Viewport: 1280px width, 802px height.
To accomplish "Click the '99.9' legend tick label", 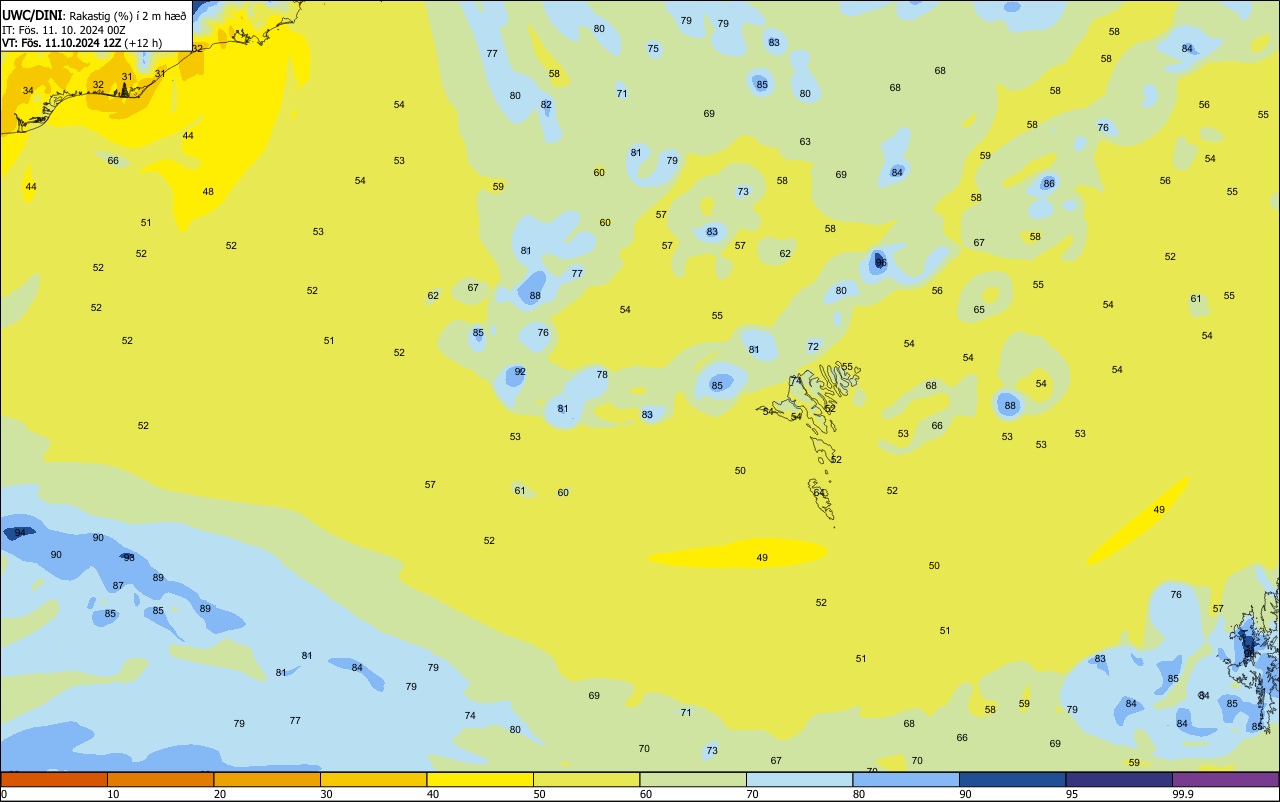I will [1183, 794].
